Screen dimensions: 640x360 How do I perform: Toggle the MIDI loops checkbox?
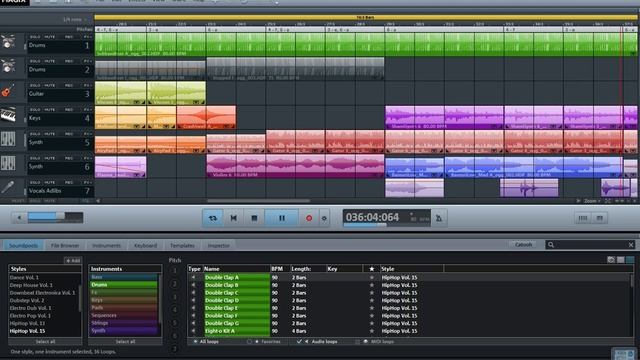click(x=358, y=342)
